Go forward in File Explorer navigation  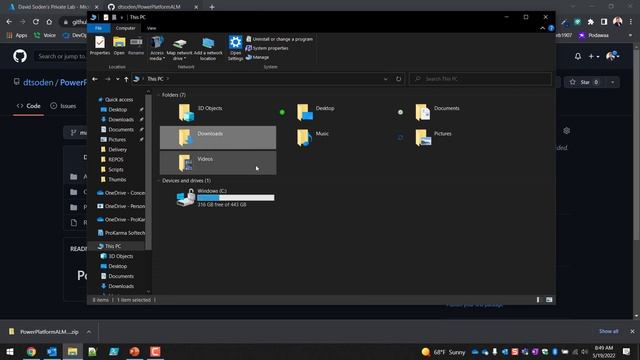108,79
